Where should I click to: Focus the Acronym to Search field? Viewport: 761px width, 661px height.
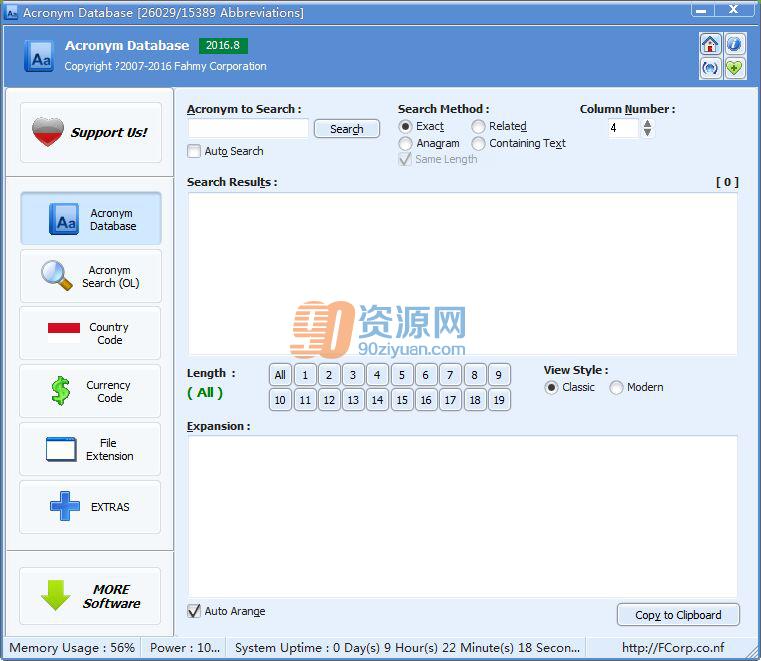[x=248, y=129]
